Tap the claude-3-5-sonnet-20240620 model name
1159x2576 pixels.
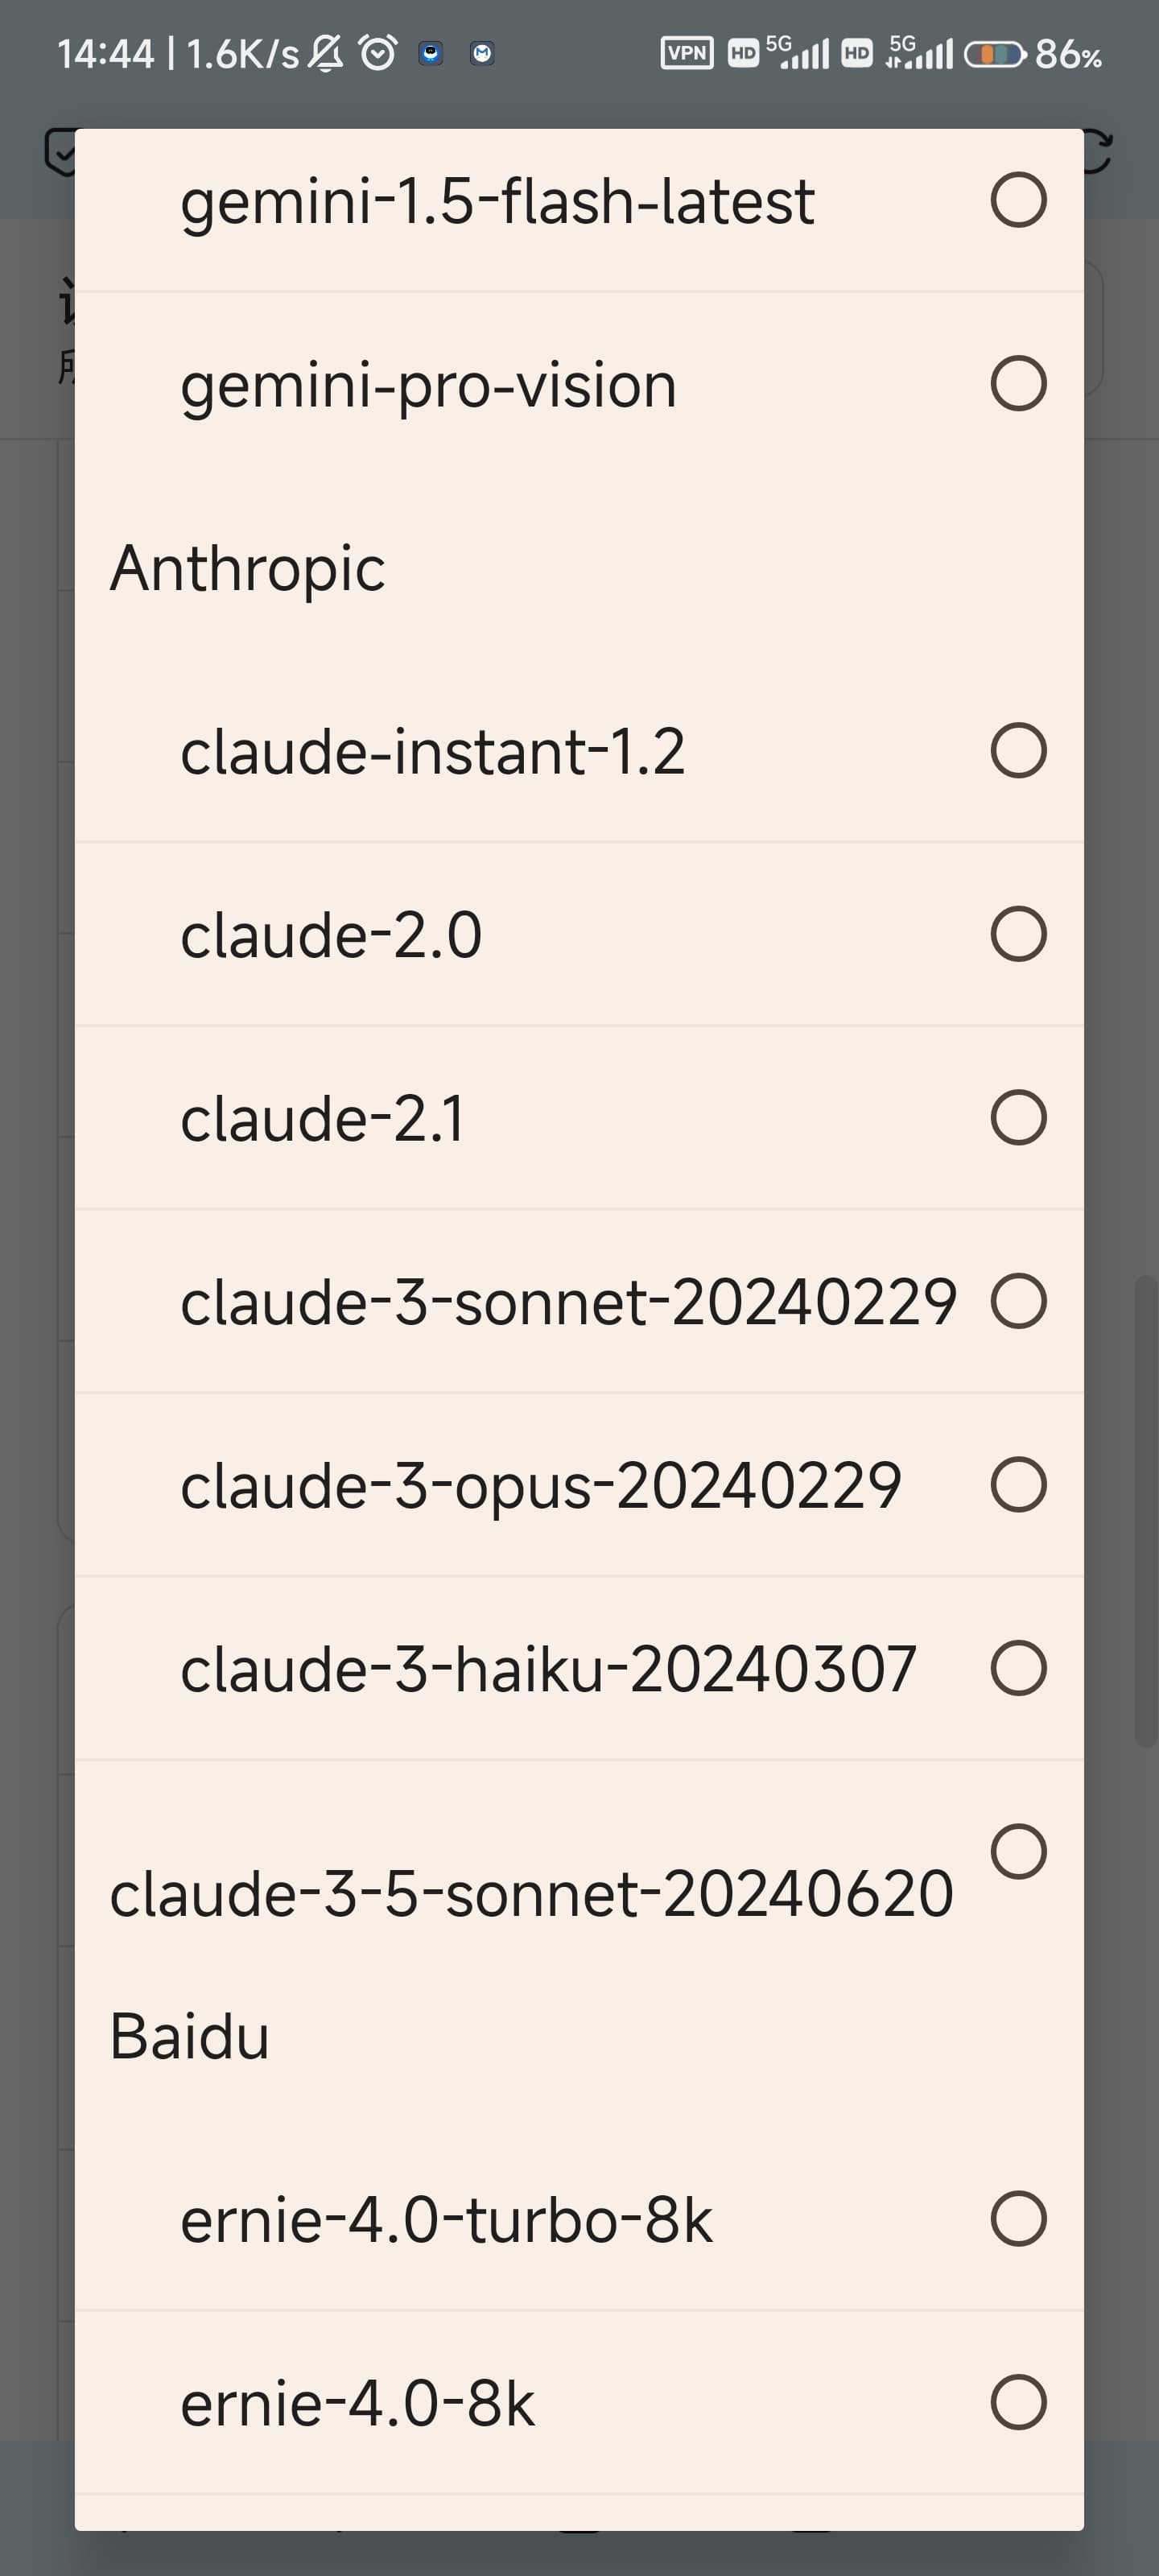coord(531,1893)
